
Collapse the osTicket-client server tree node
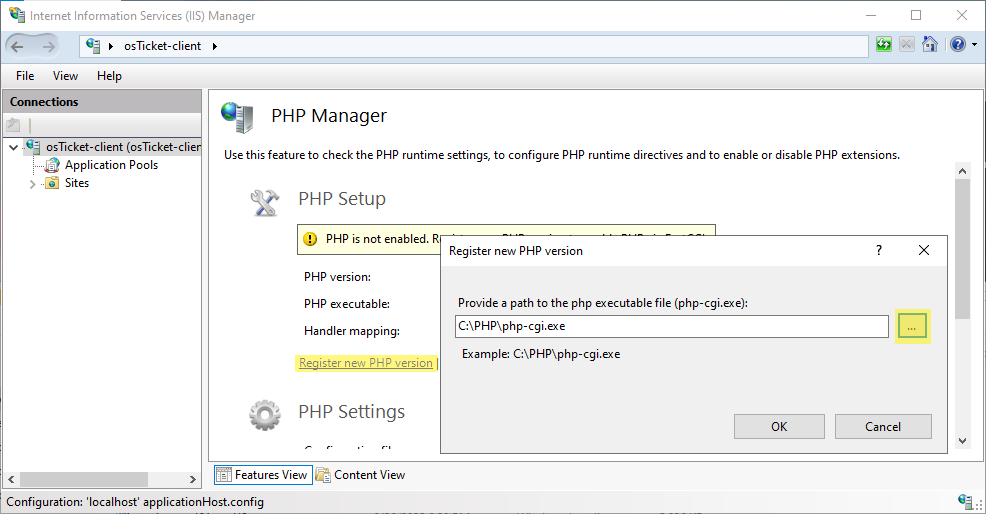pyautogui.click(x=13, y=147)
